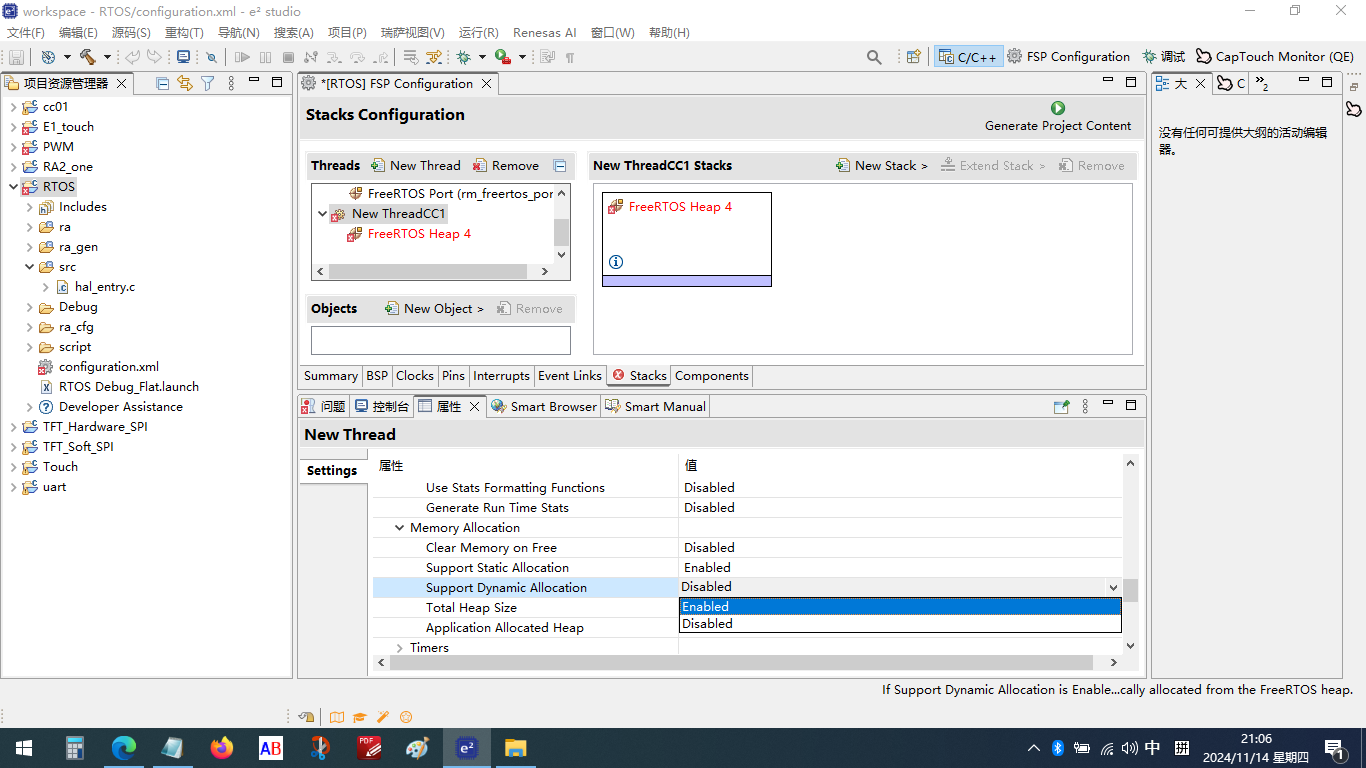Viewport: 1366px width, 768px height.
Task: Open File Explorer from the taskbar
Action: point(515,748)
